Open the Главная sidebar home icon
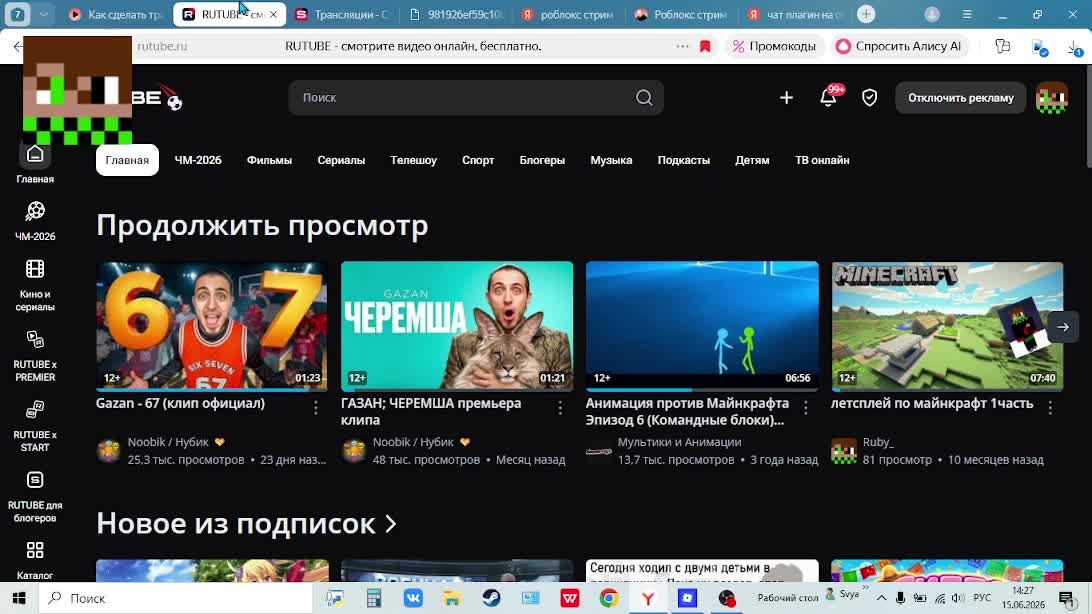The width and height of the screenshot is (1092, 614). pos(35,155)
